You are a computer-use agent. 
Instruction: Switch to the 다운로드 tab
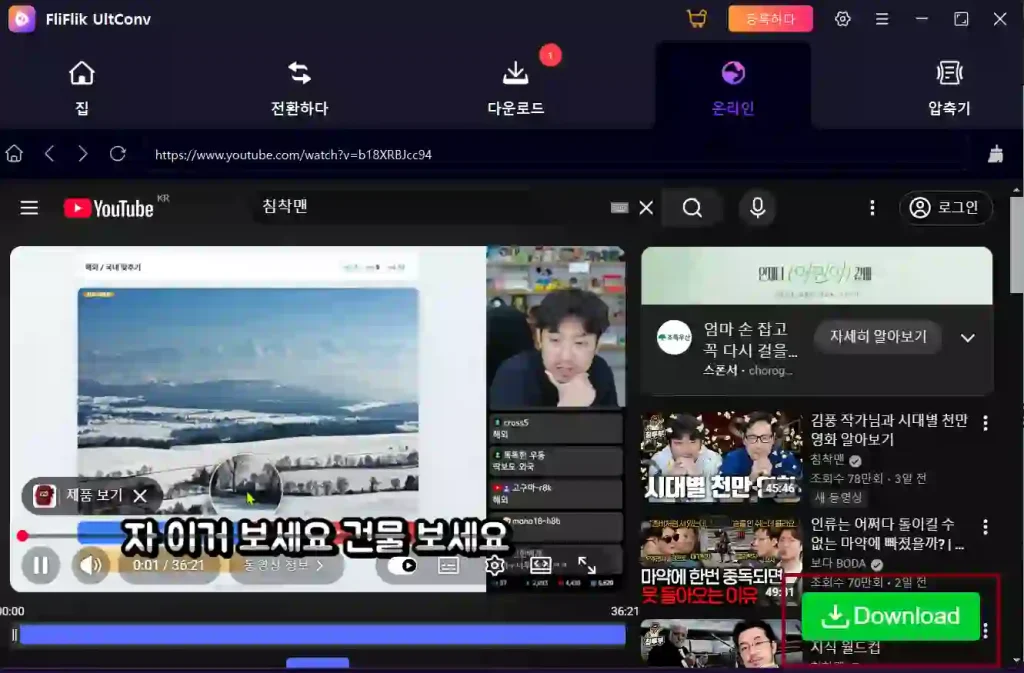(515, 88)
